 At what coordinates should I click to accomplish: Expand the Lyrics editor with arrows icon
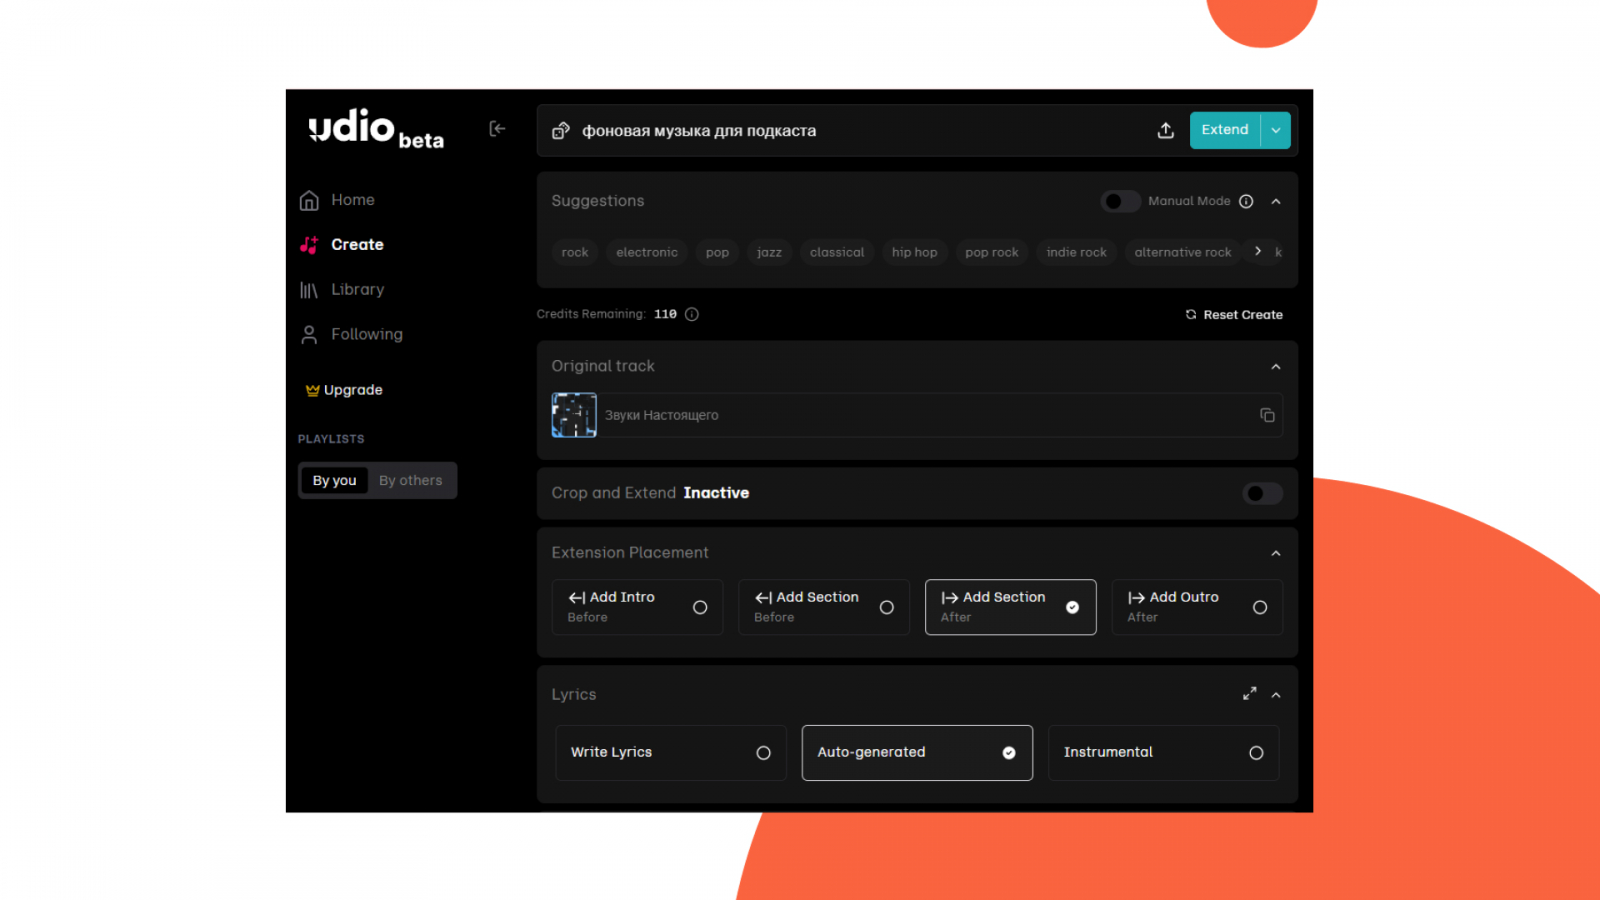pyautogui.click(x=1249, y=694)
